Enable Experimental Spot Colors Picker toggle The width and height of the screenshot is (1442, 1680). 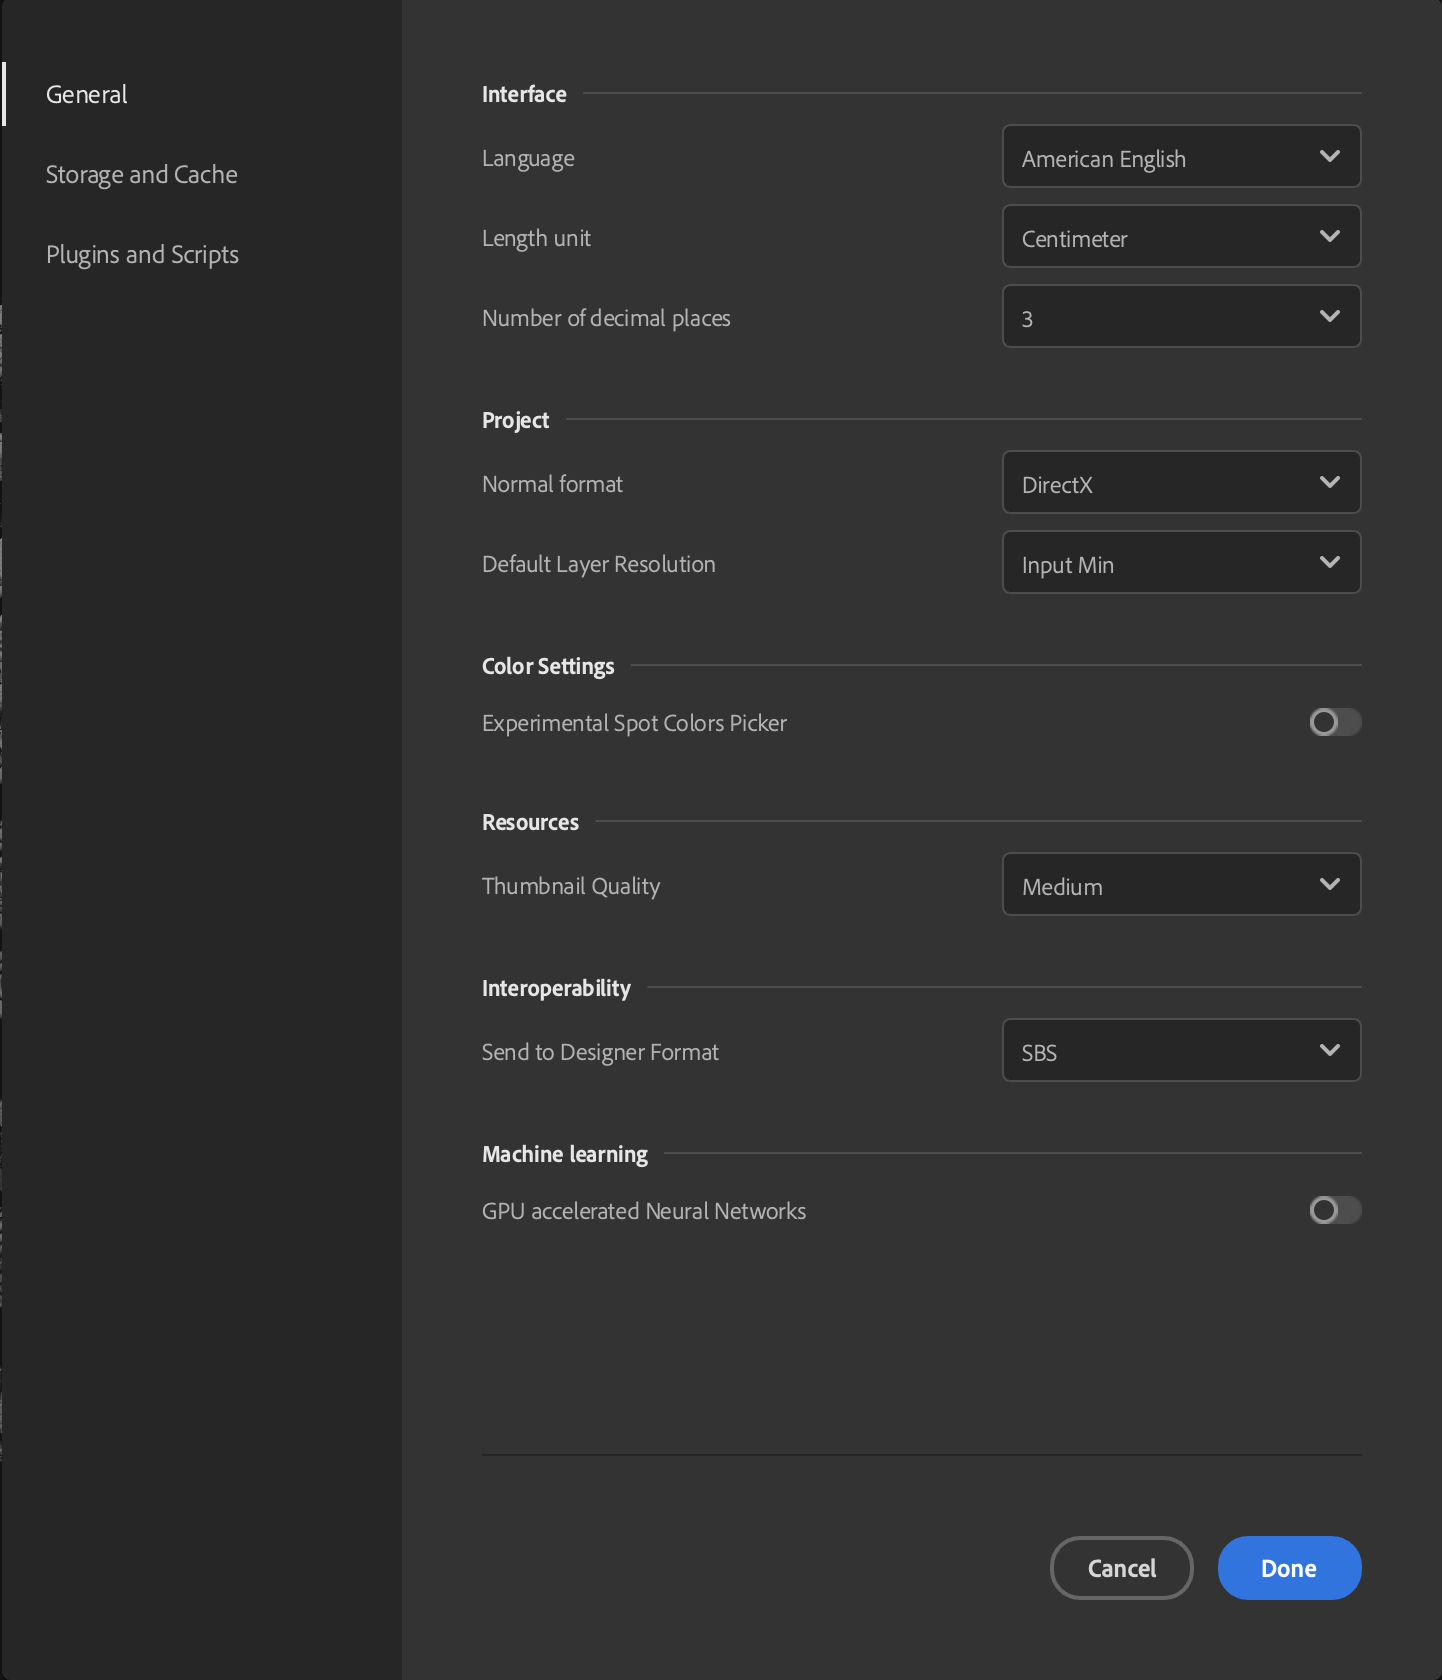tap(1334, 722)
